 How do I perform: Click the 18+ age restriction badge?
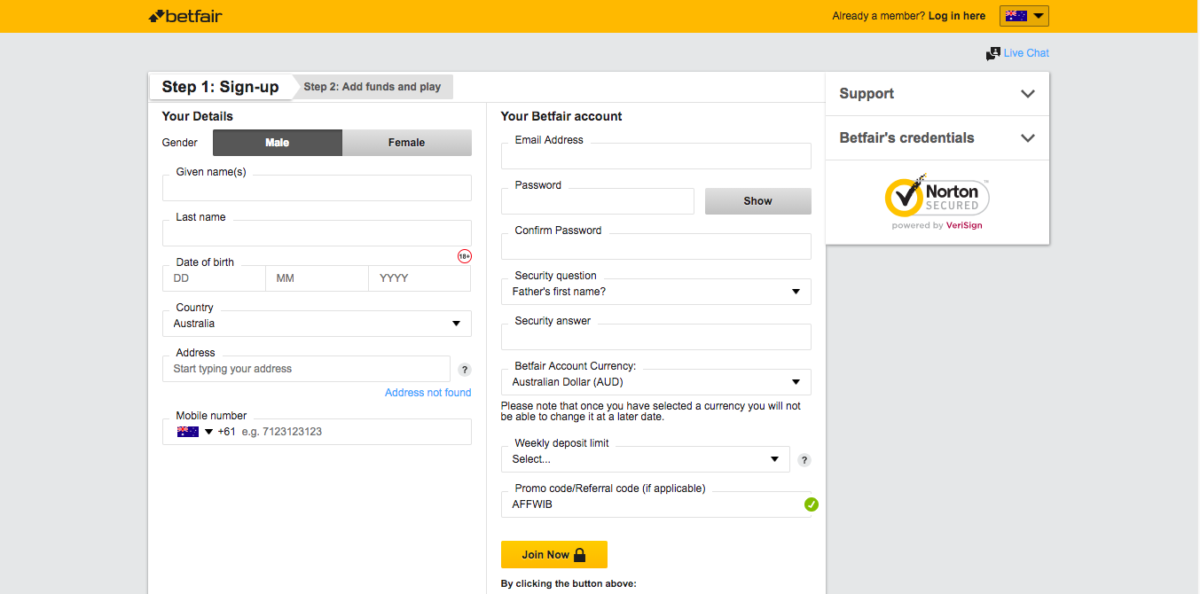(x=463, y=256)
